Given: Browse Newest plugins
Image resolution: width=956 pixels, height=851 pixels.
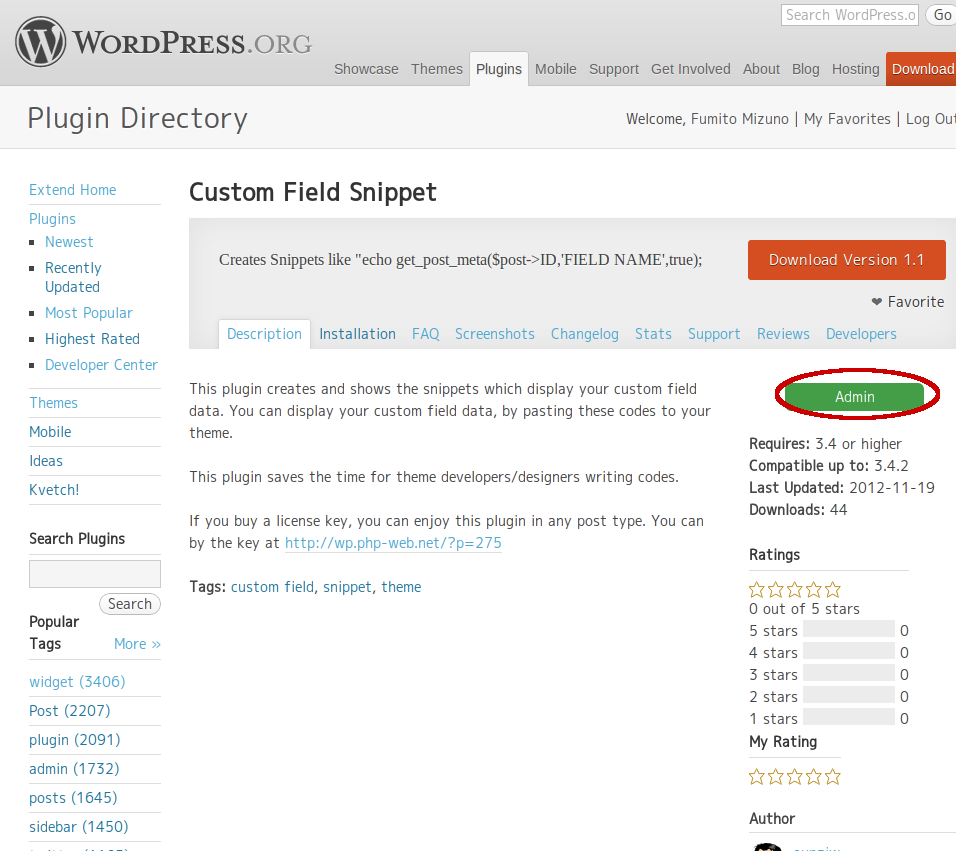Looking at the screenshot, I should (x=69, y=242).
